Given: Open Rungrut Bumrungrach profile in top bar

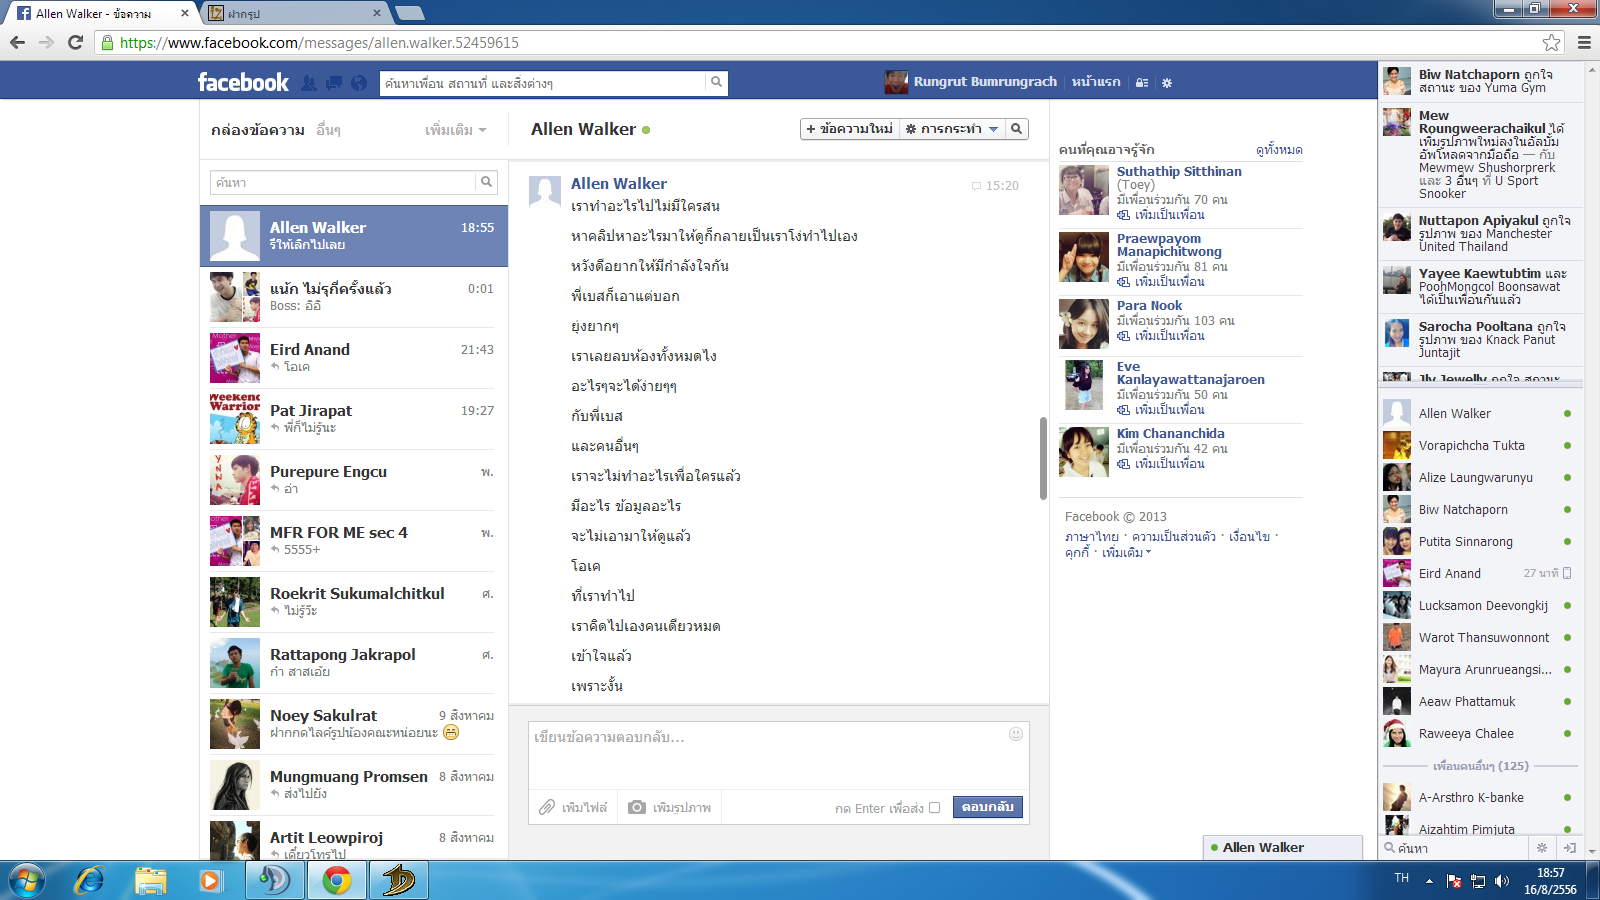Looking at the screenshot, I should click(971, 82).
